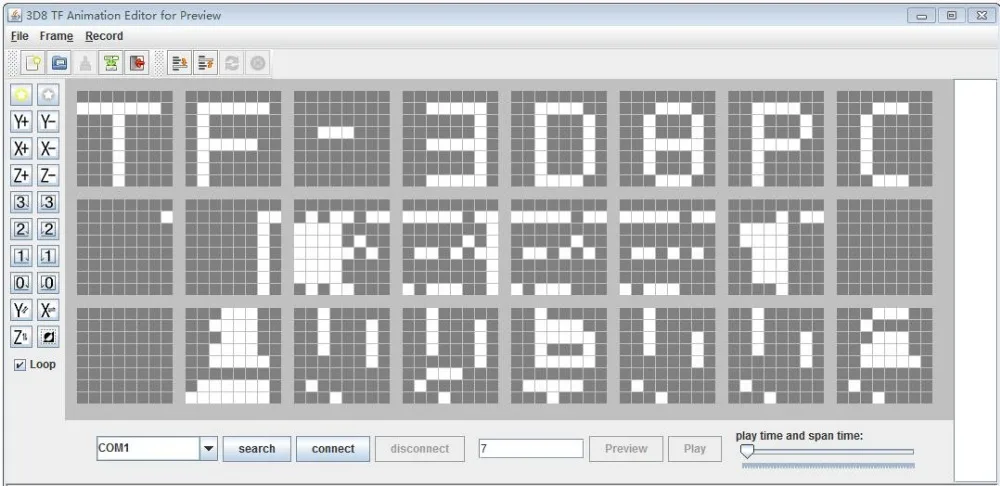Click the 1 button with arrow before digit
Viewport: 1000px width, 486px height.
click(x=48, y=256)
